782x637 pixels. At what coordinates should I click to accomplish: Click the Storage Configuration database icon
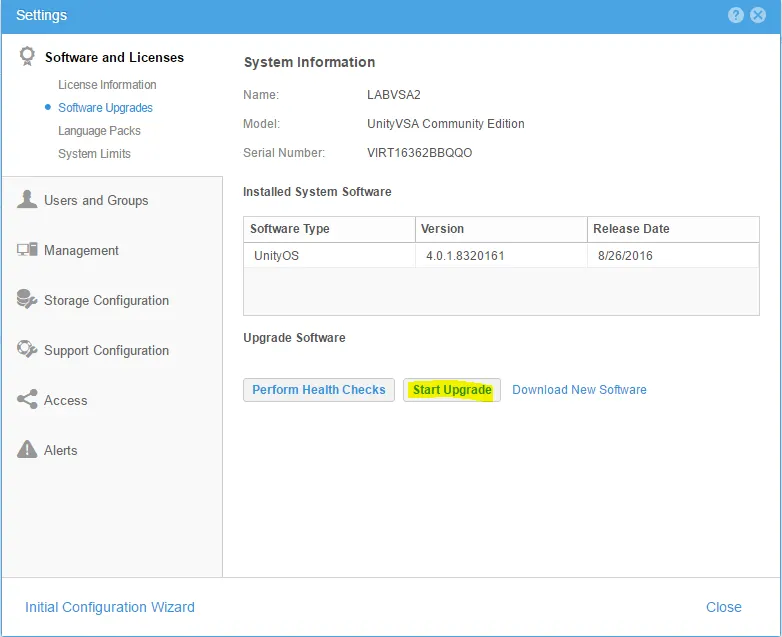click(27, 299)
